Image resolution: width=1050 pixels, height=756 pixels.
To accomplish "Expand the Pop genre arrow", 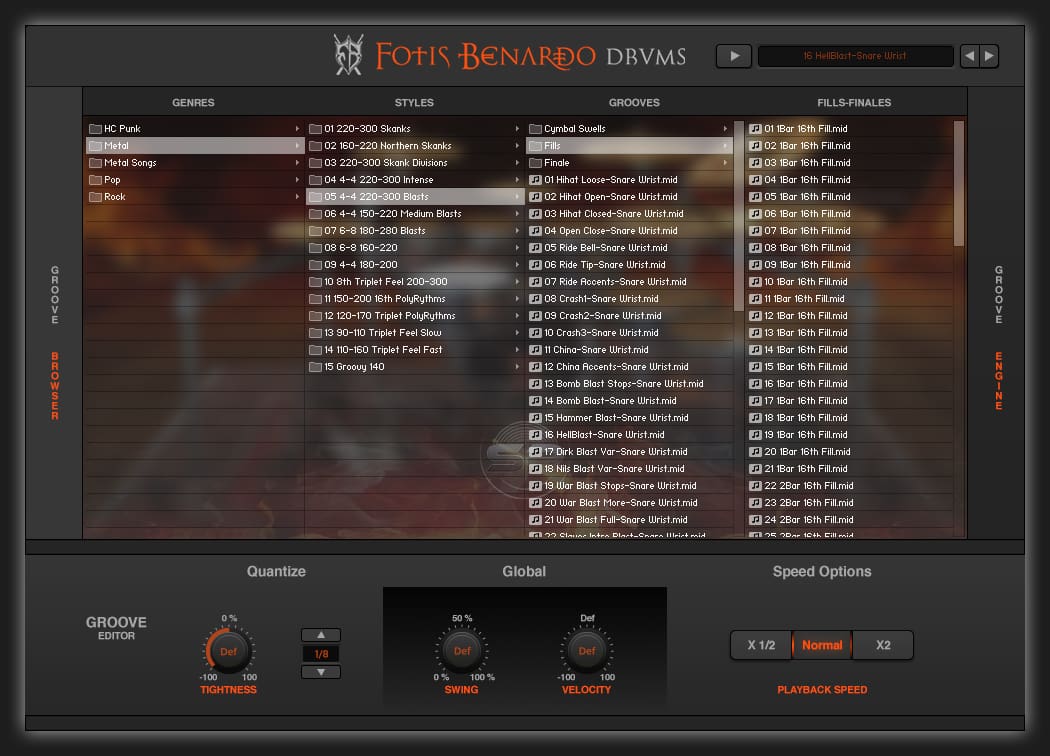I will point(297,179).
